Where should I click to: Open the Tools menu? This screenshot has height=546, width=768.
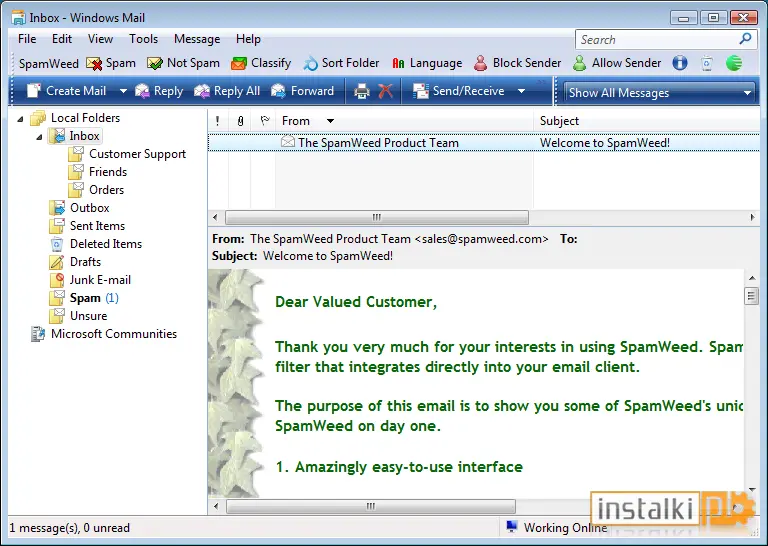144,39
